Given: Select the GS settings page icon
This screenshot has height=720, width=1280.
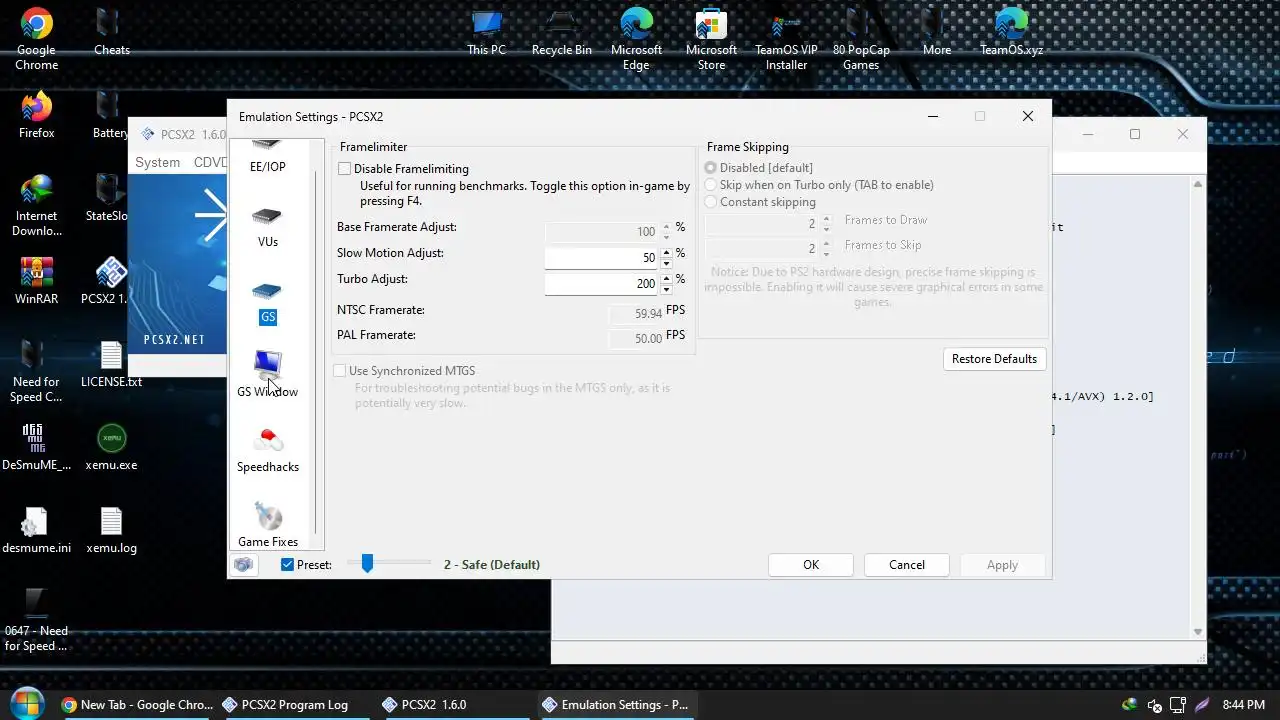Looking at the screenshot, I should 267,304.
